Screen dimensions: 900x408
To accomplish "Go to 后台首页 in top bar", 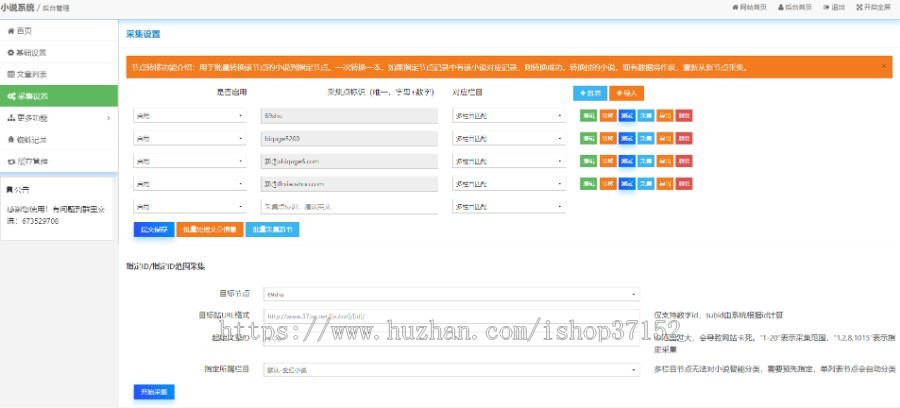I will pyautogui.click(x=794, y=7).
